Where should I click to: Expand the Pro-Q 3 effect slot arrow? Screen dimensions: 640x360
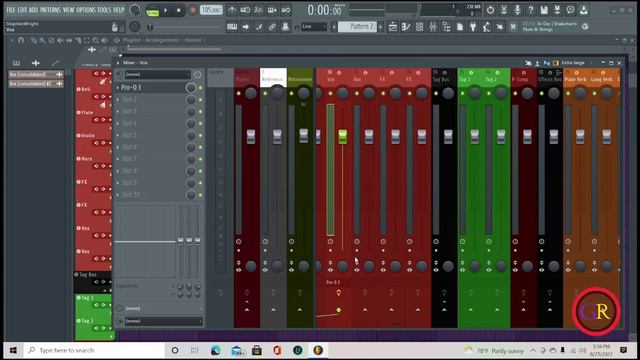click(x=118, y=87)
